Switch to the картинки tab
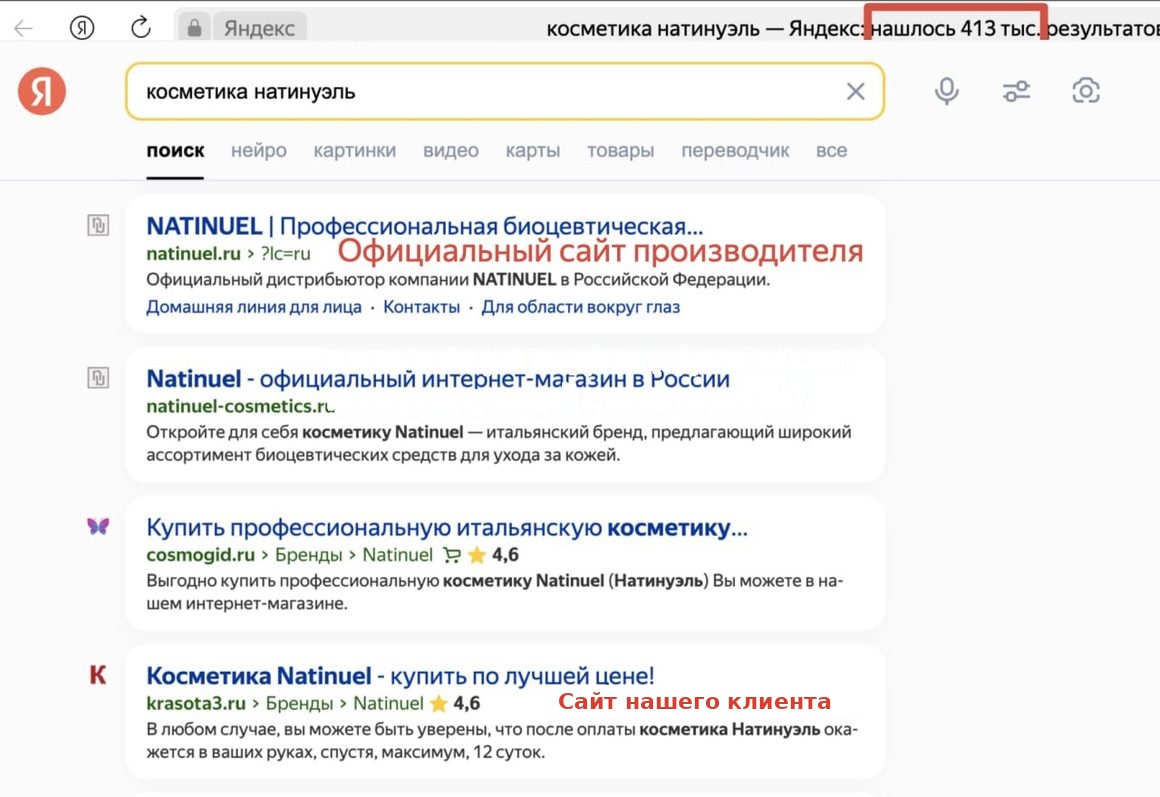The width and height of the screenshot is (1160, 797). tap(355, 151)
